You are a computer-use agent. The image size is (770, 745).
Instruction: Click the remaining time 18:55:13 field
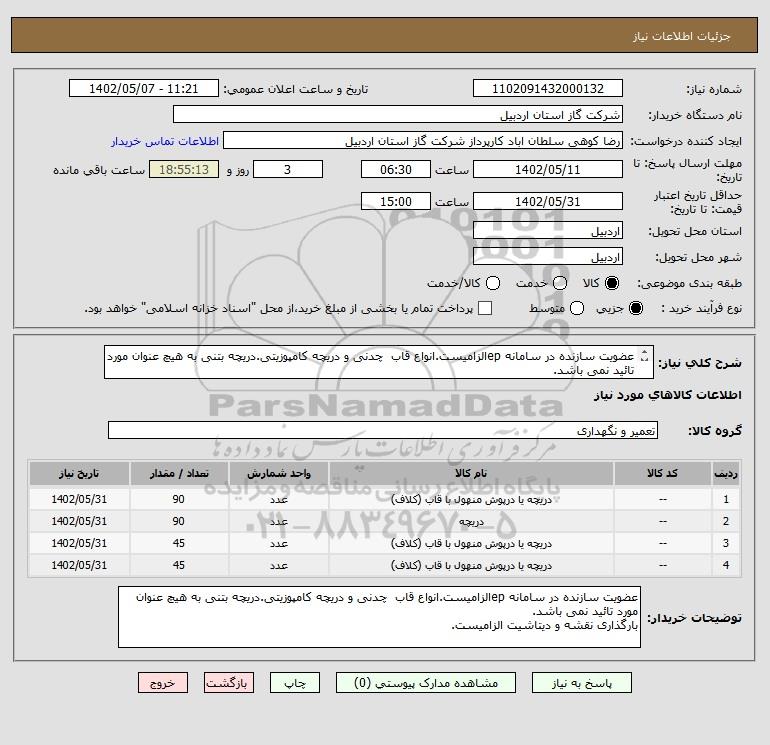coord(184,169)
